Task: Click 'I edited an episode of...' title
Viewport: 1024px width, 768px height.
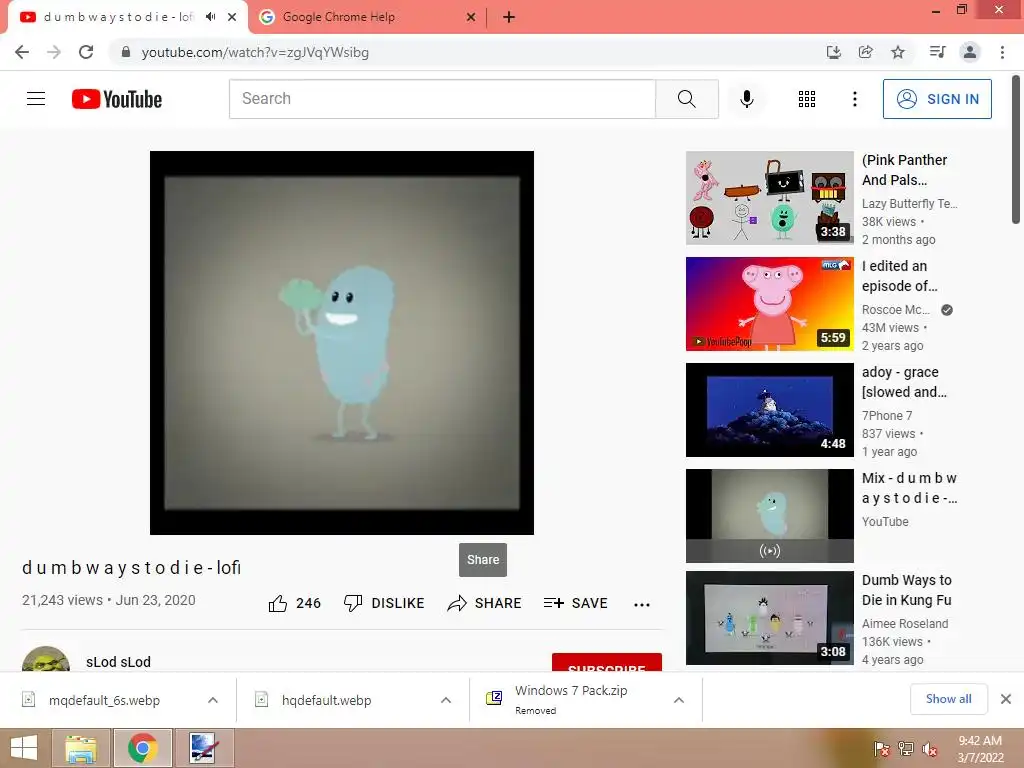Action: 899,276
